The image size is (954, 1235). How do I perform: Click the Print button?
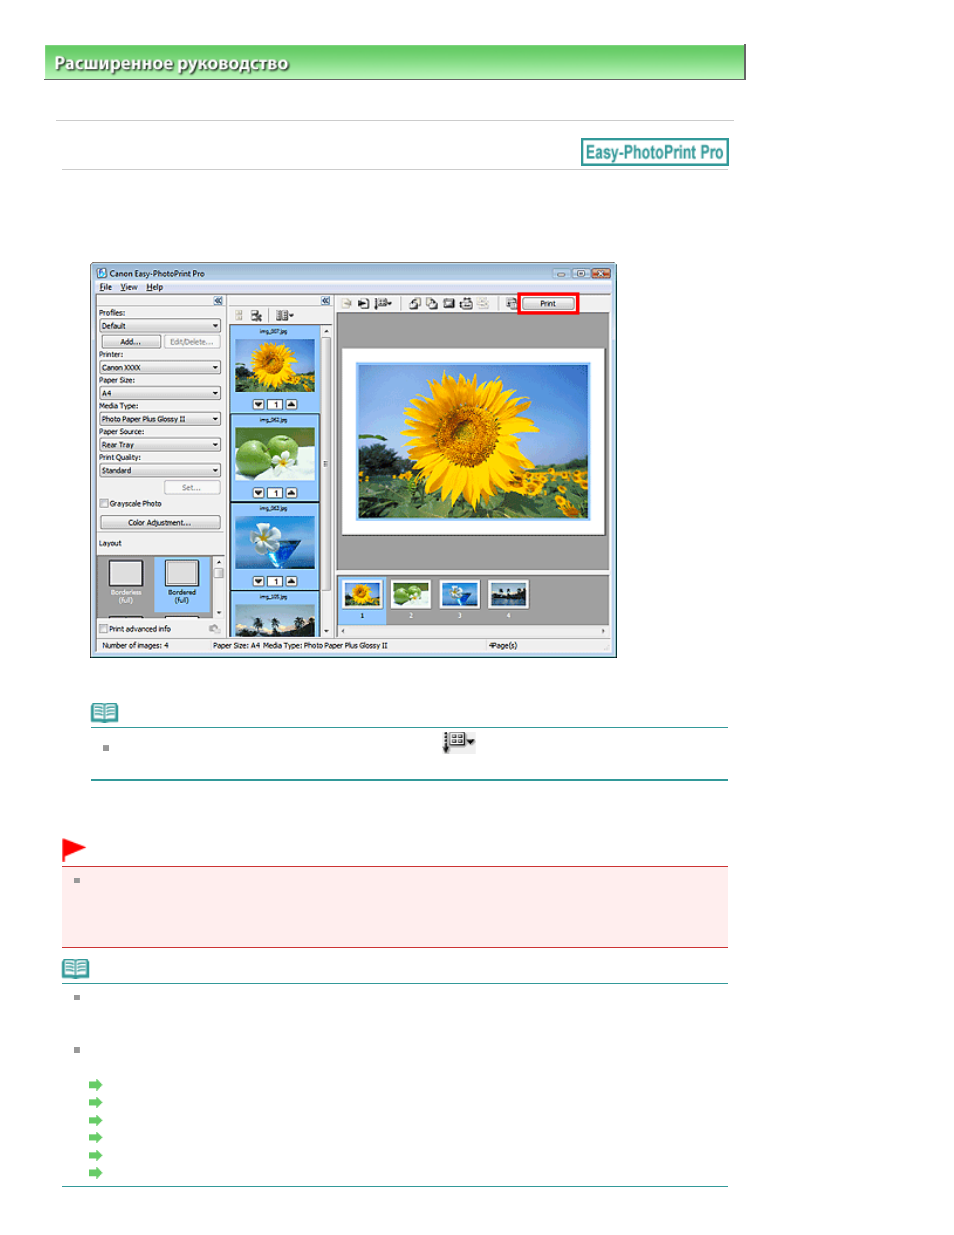548,303
